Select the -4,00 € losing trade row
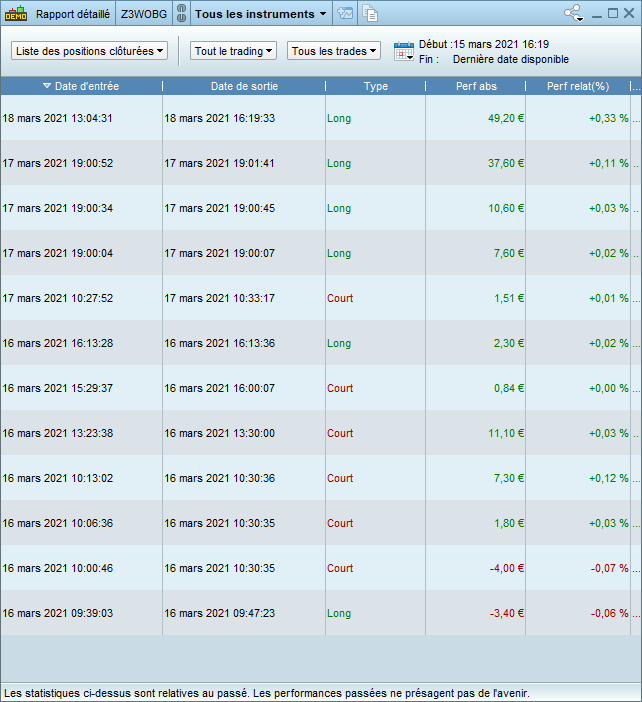 [321, 568]
